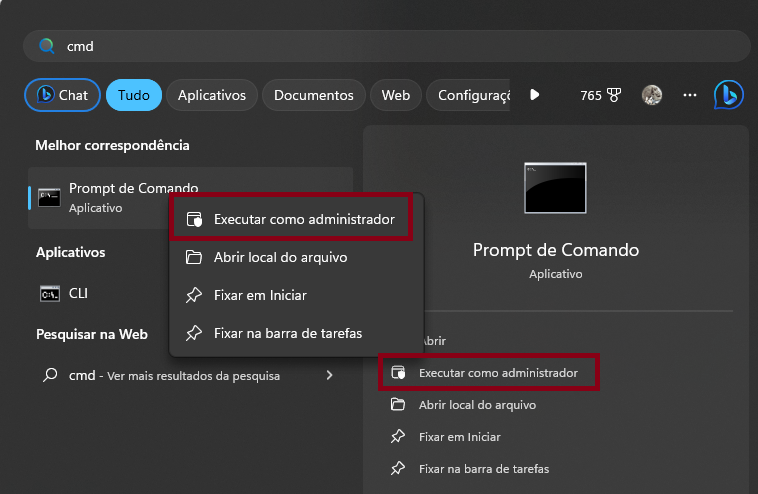Image resolution: width=758 pixels, height=494 pixels.
Task: Select Prompt de Comando best match result
Action: (190, 198)
